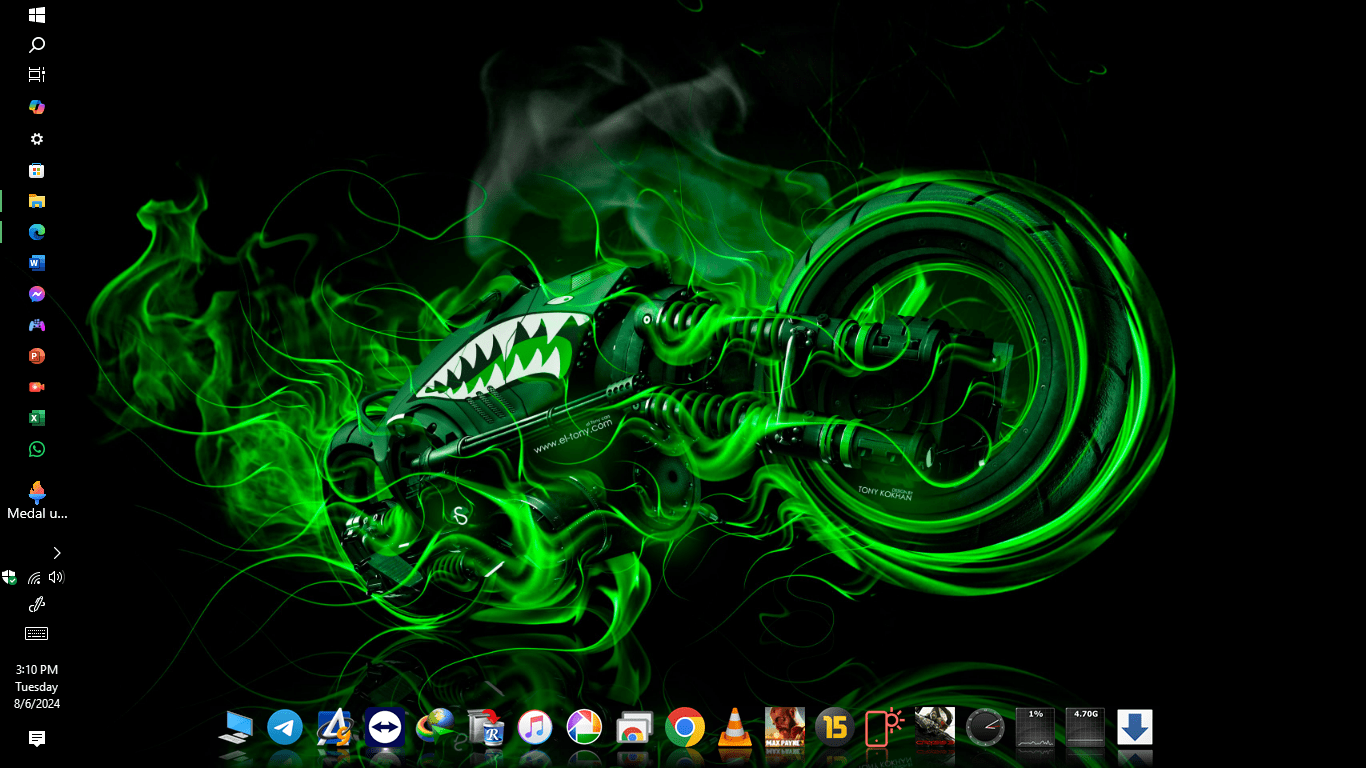1366x768 pixels.
Task: Open WhatsApp from the taskbar
Action: pos(37,449)
